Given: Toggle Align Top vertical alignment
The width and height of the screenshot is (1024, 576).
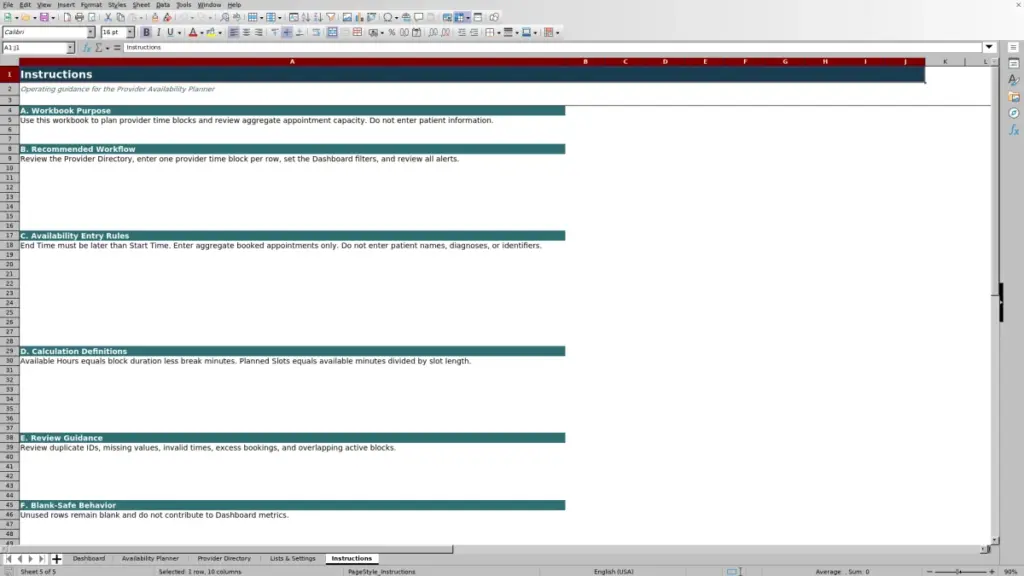Looking at the screenshot, I should (275, 33).
